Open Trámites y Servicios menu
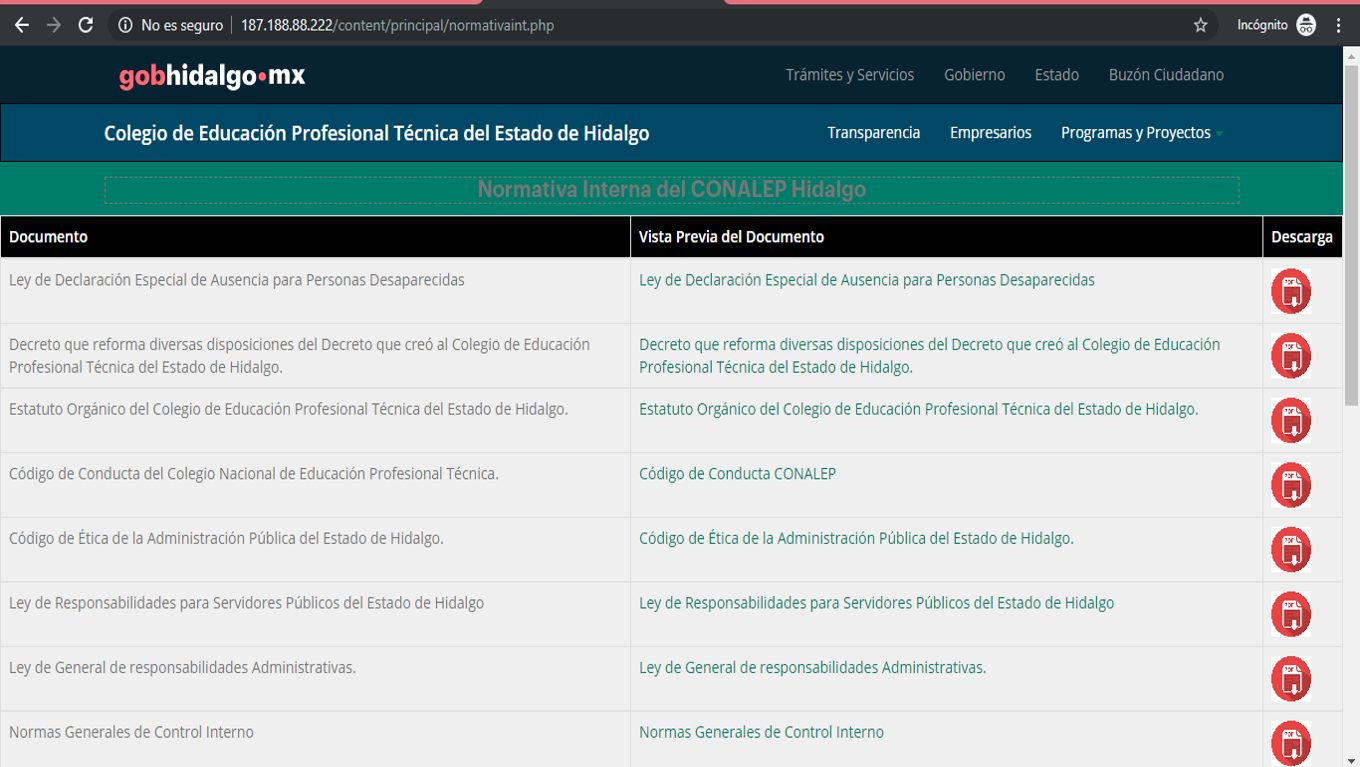1360x767 pixels. 850,75
